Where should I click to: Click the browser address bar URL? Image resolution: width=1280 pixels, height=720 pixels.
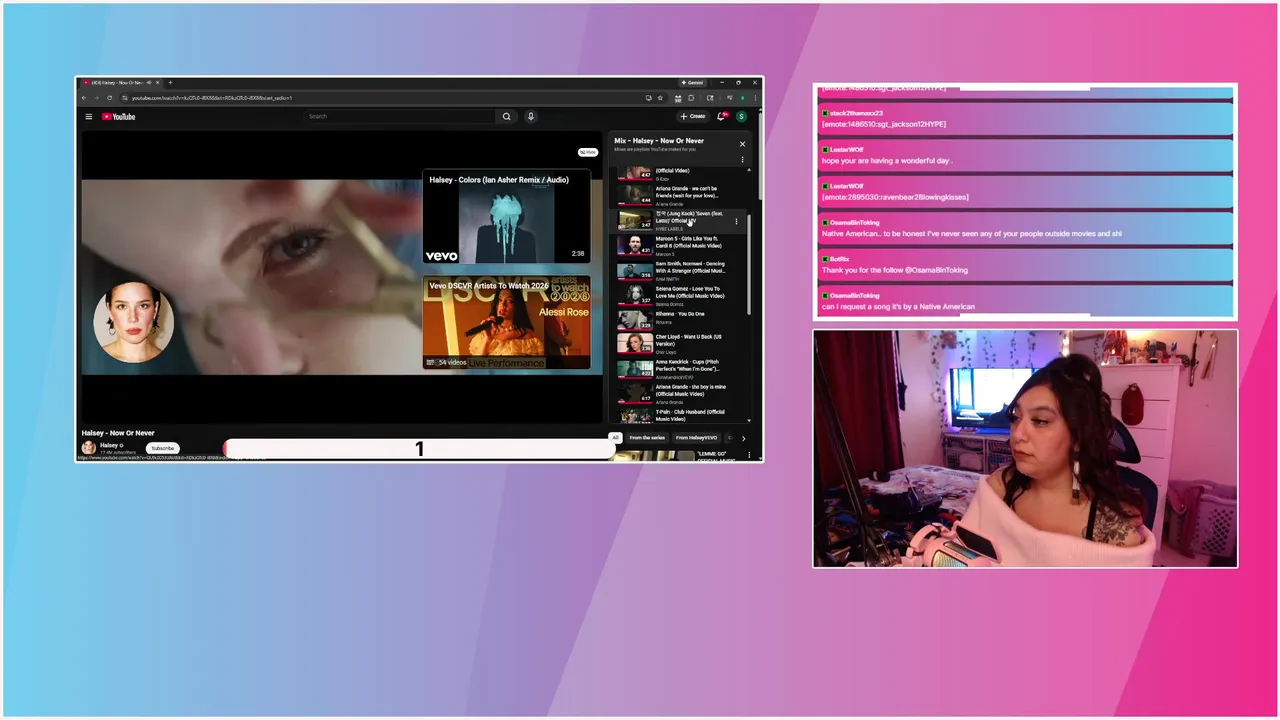[212, 98]
